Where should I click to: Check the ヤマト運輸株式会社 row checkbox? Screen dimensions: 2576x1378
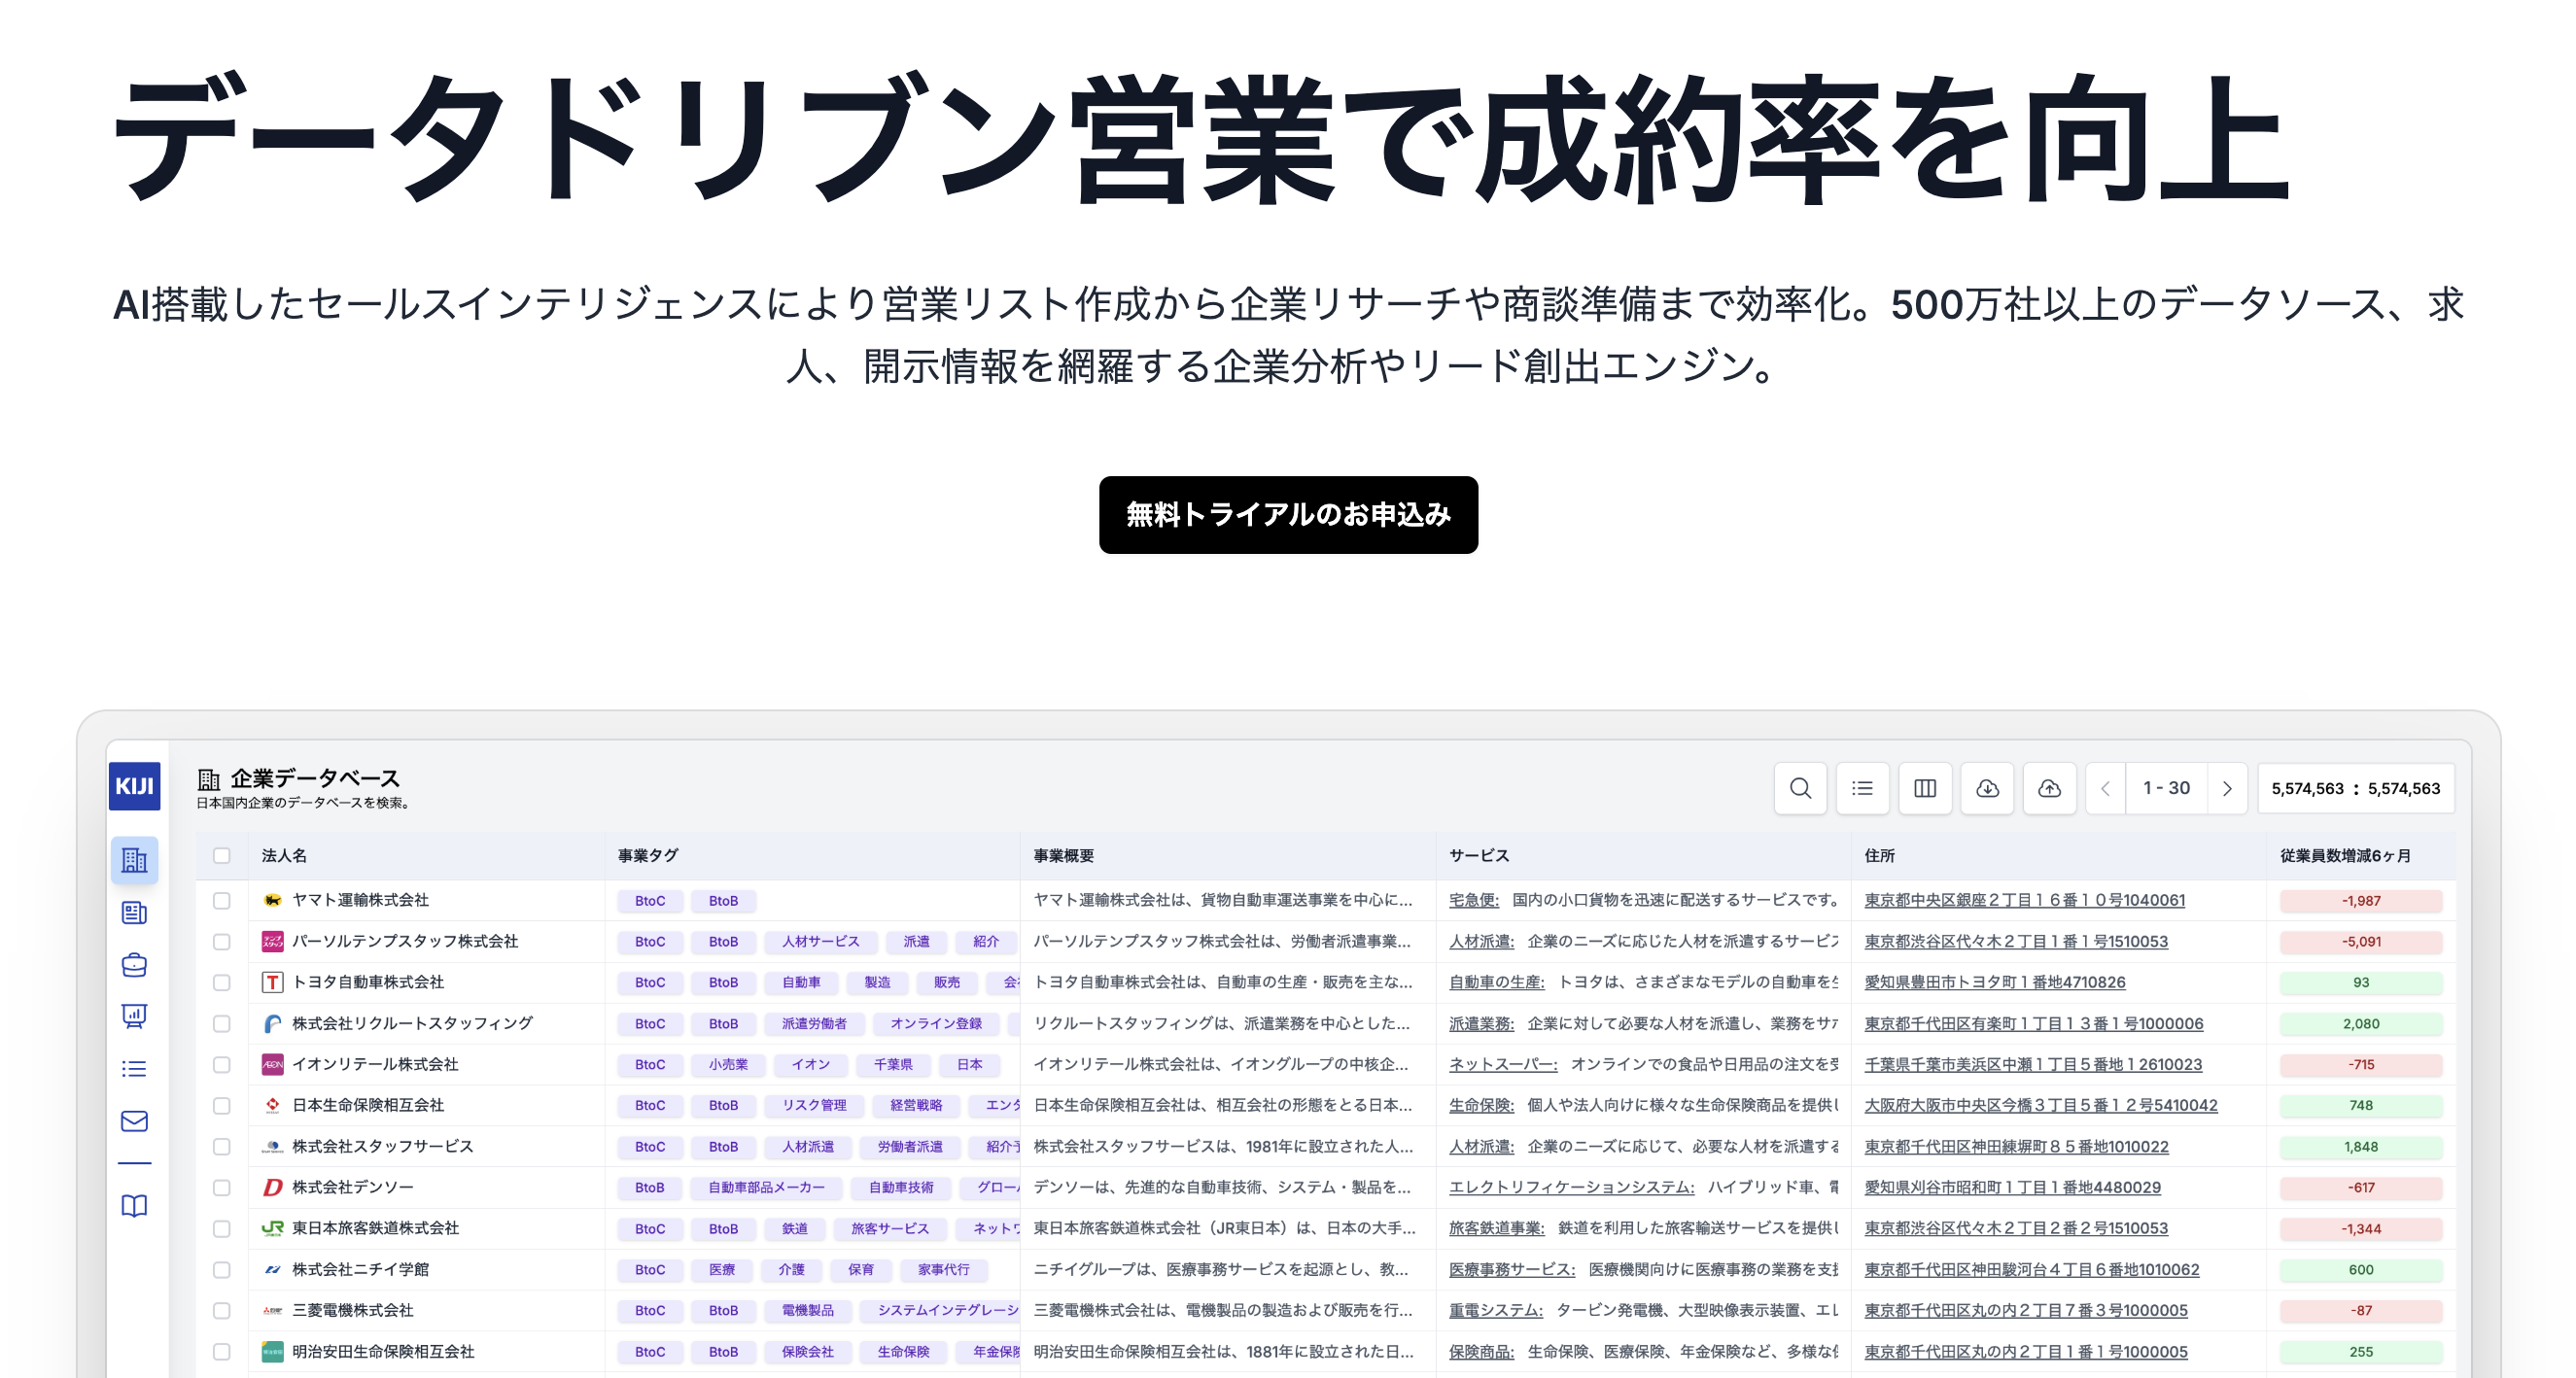click(x=222, y=900)
